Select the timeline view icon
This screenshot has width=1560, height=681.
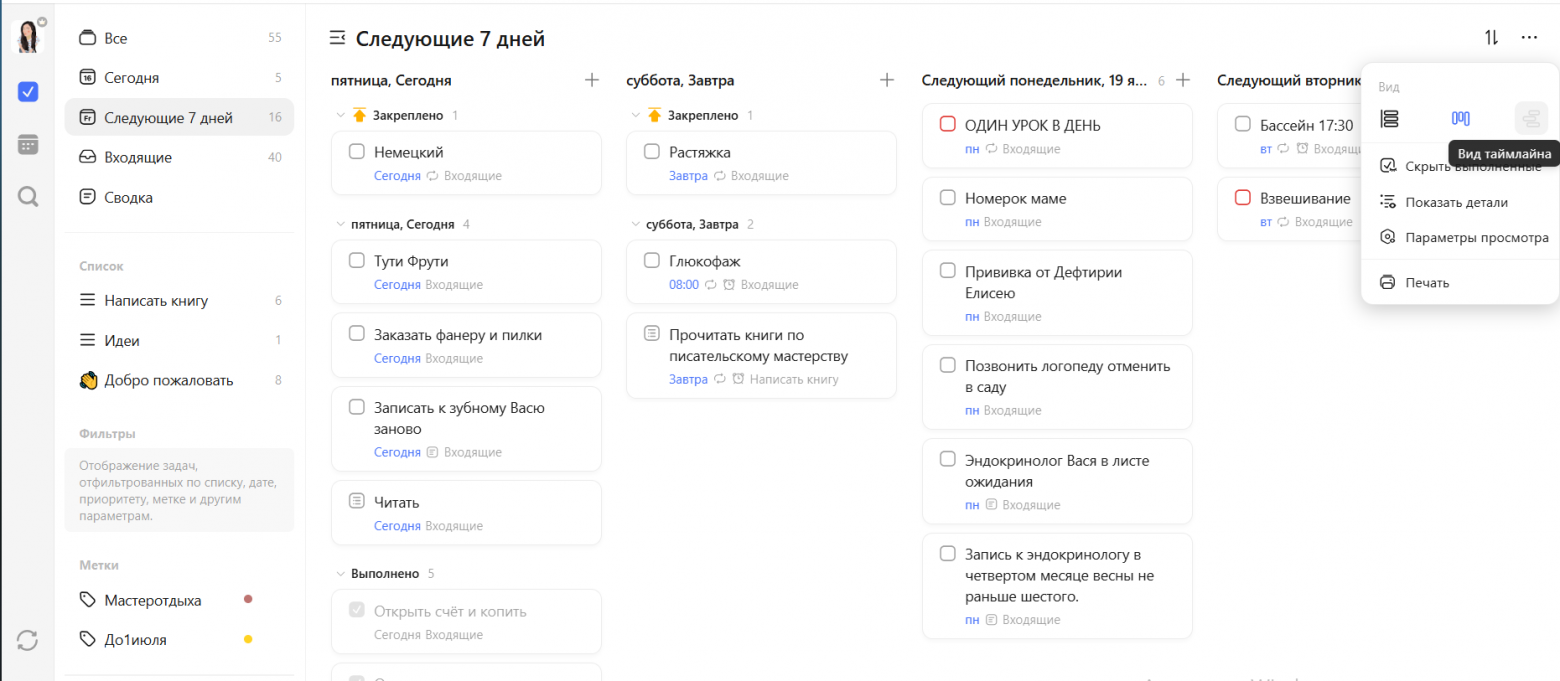tap(1530, 119)
